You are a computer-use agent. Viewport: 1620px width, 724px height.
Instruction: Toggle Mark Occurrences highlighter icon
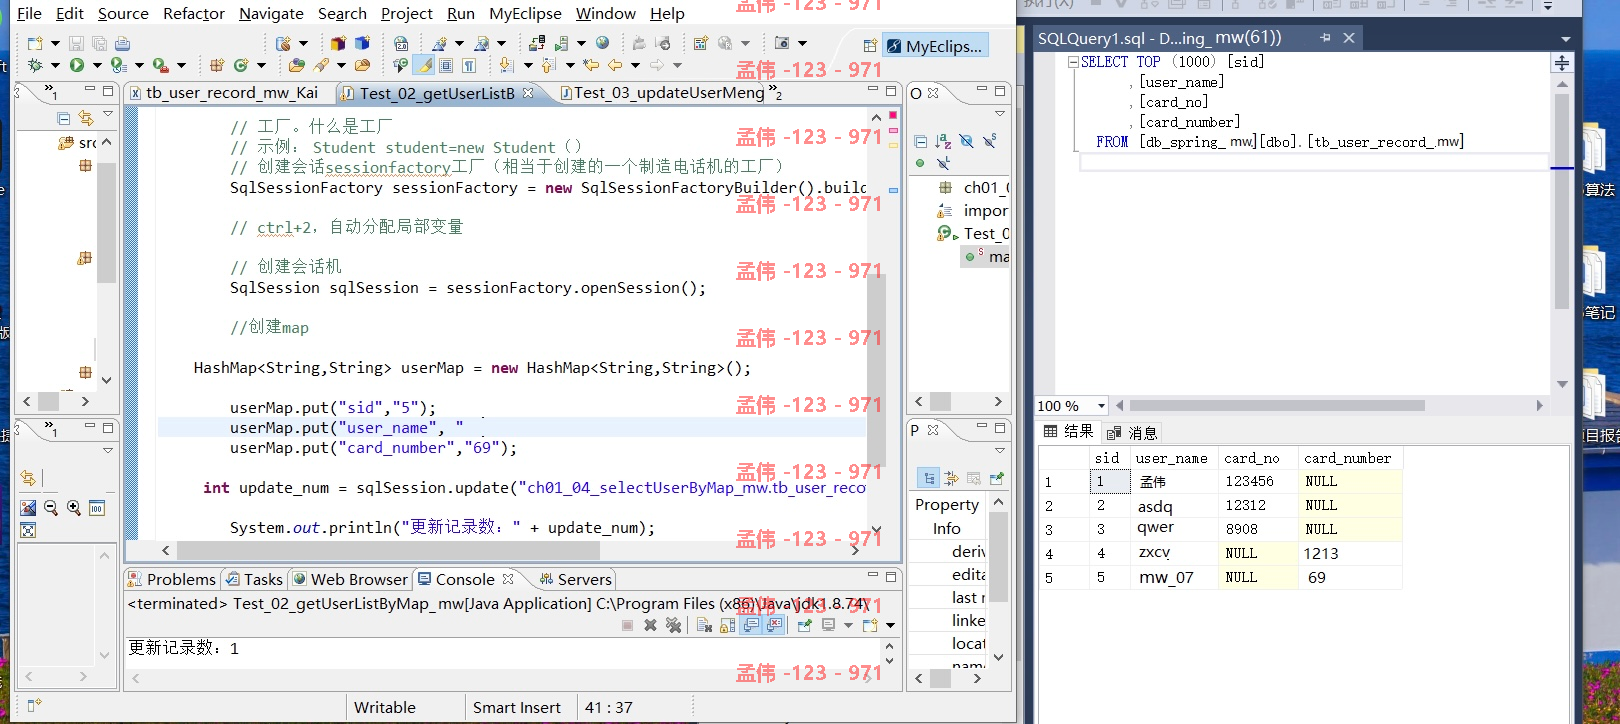tap(423, 65)
